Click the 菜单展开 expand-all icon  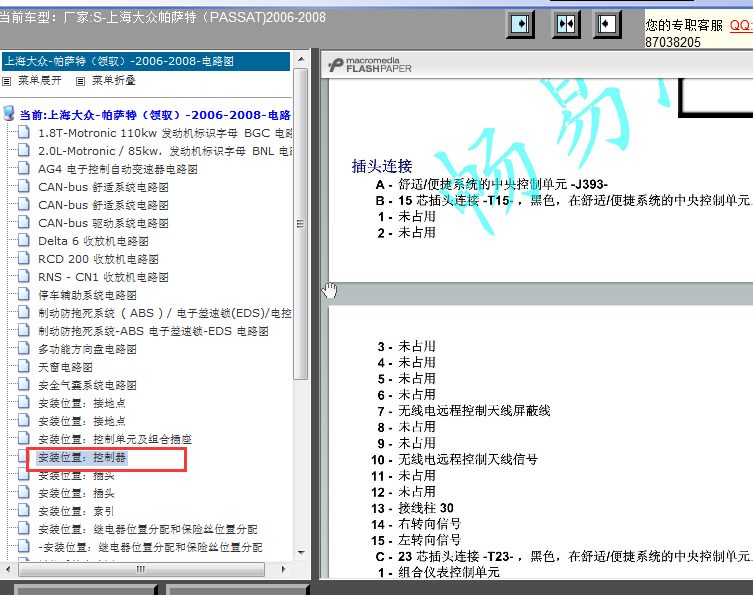tap(7, 81)
